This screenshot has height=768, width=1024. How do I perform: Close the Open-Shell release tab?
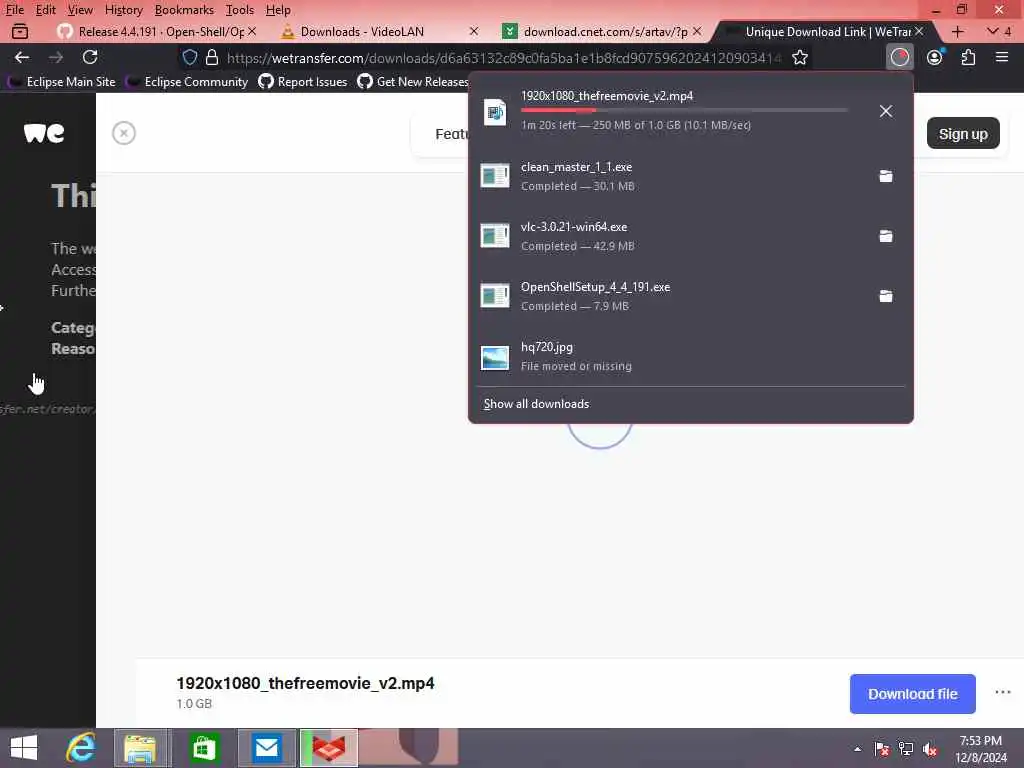pyautogui.click(x=252, y=31)
